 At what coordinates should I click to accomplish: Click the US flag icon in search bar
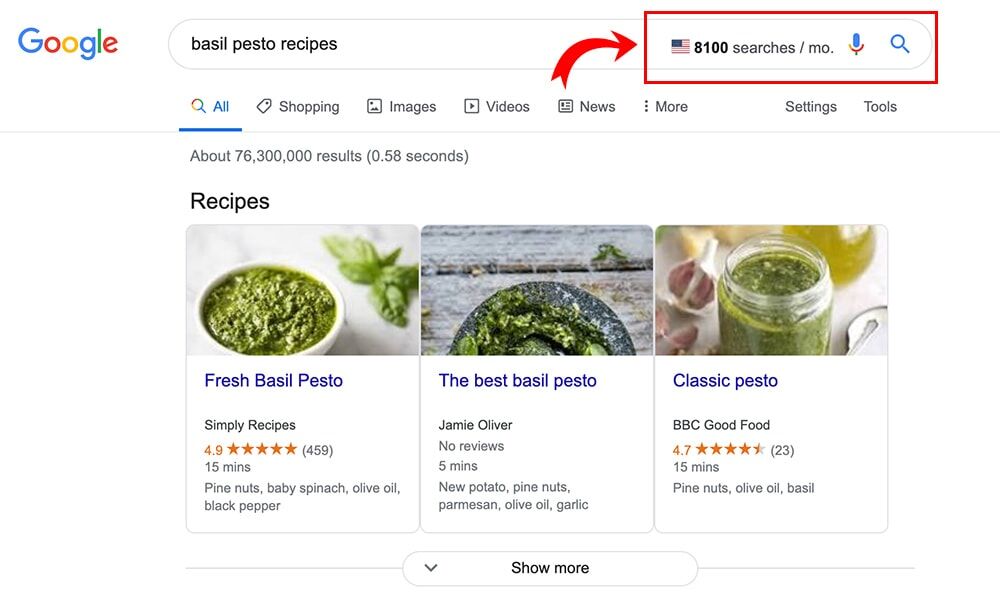[681, 46]
